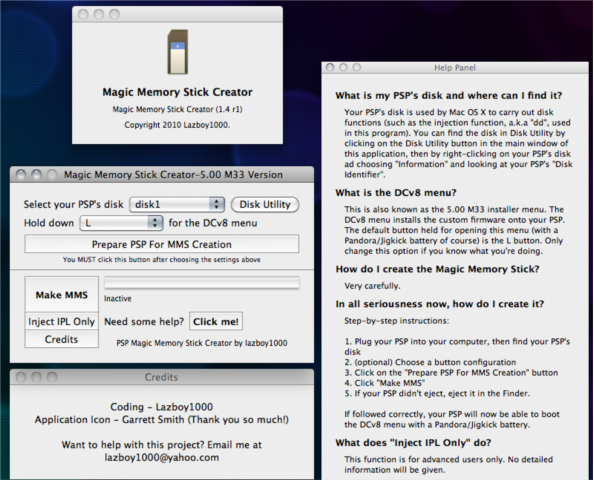Click the 'You MUST click this button' note
The height and width of the screenshot is (481, 594).
tap(162, 260)
